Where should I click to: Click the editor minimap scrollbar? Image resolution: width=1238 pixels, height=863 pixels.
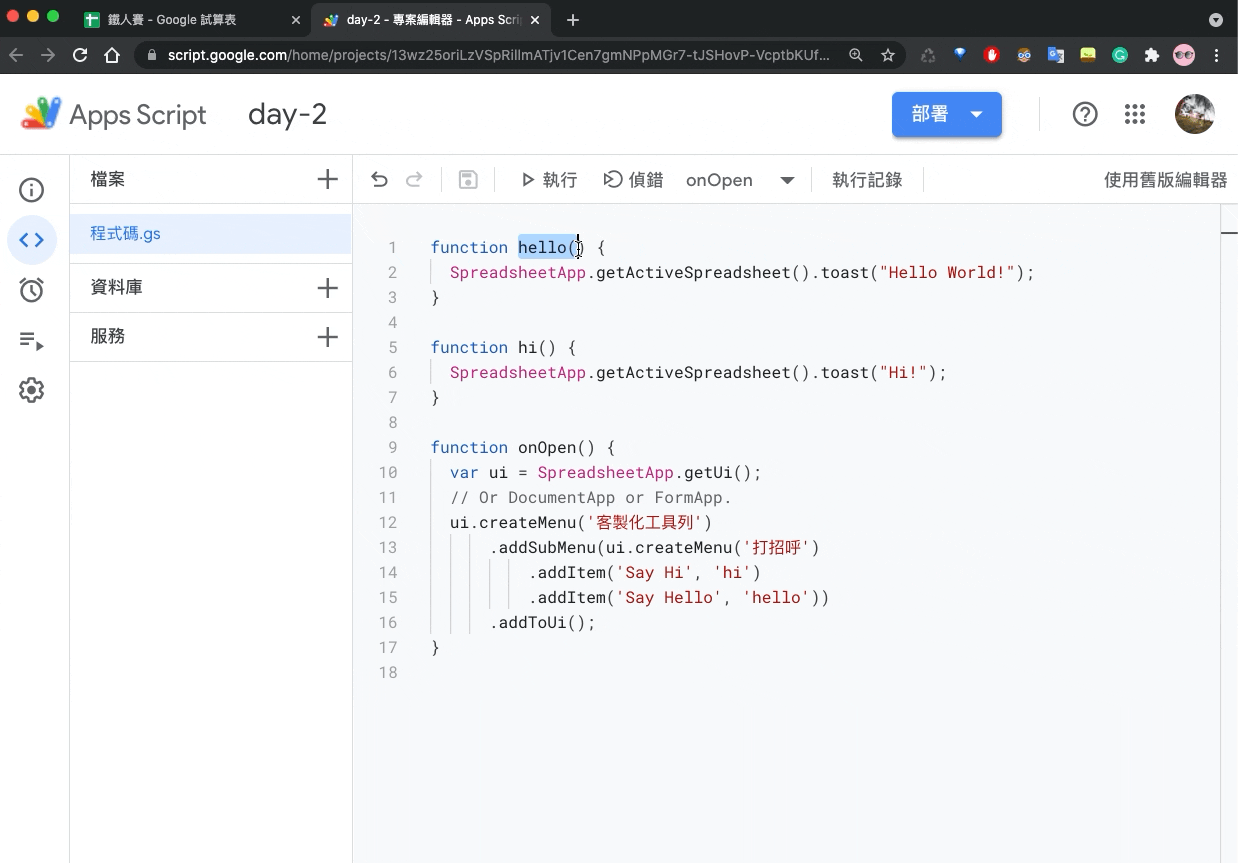click(x=1229, y=232)
